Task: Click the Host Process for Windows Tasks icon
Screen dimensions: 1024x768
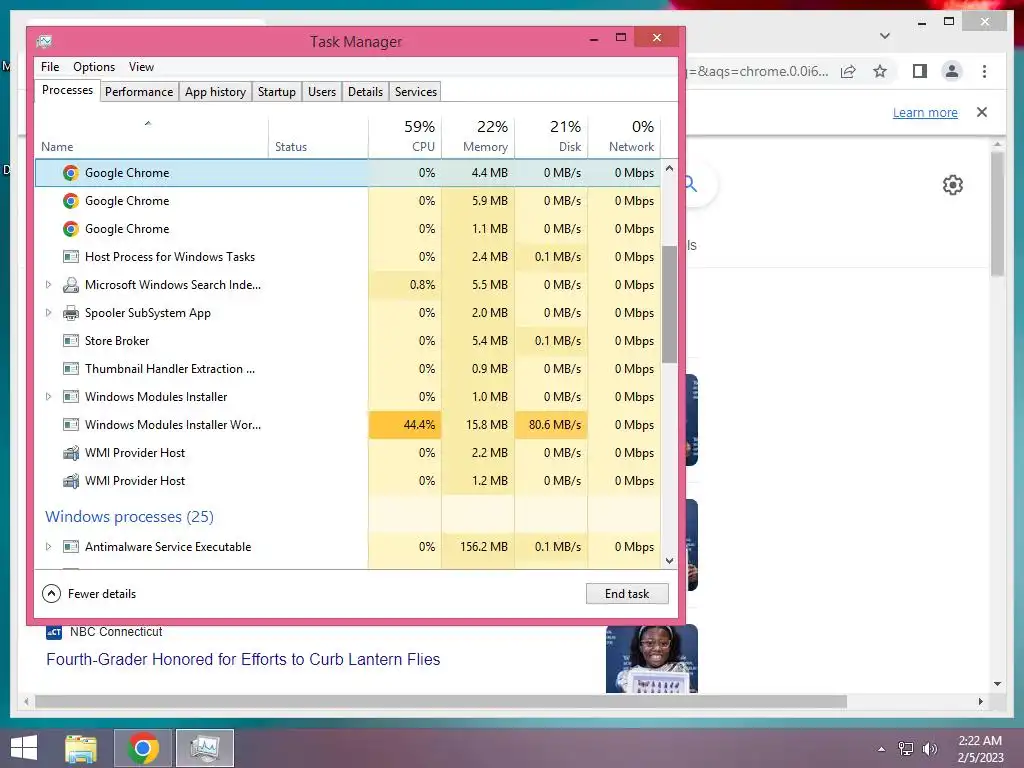Action: tap(71, 257)
